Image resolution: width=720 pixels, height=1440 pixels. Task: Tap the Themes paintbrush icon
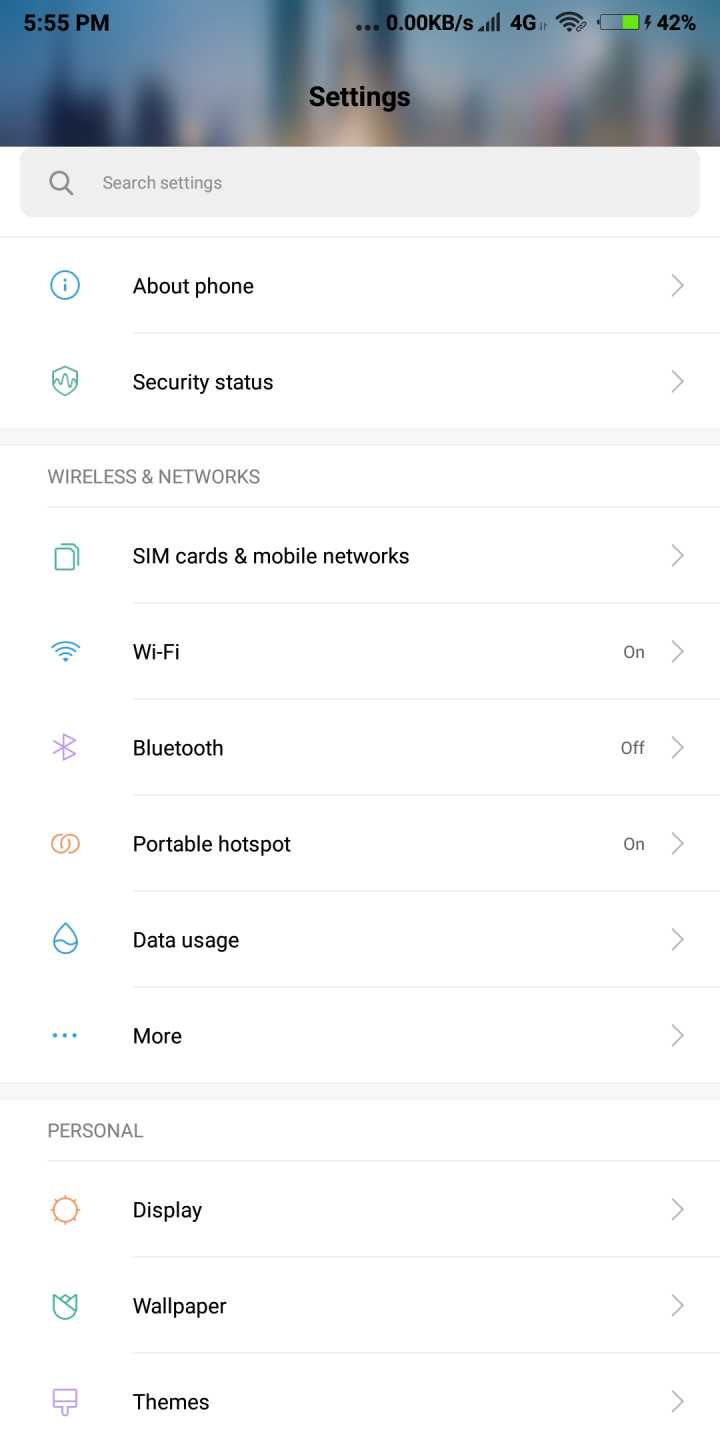tap(65, 1402)
